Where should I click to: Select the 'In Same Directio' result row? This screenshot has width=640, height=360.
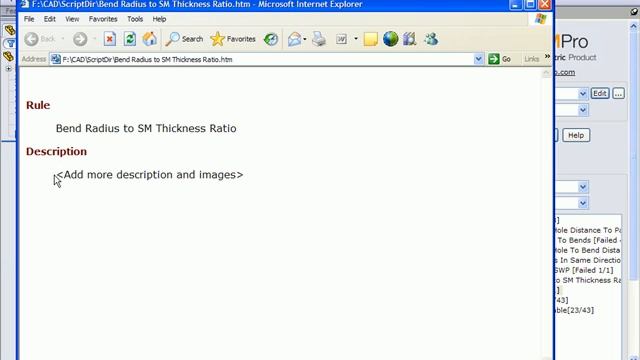588,260
